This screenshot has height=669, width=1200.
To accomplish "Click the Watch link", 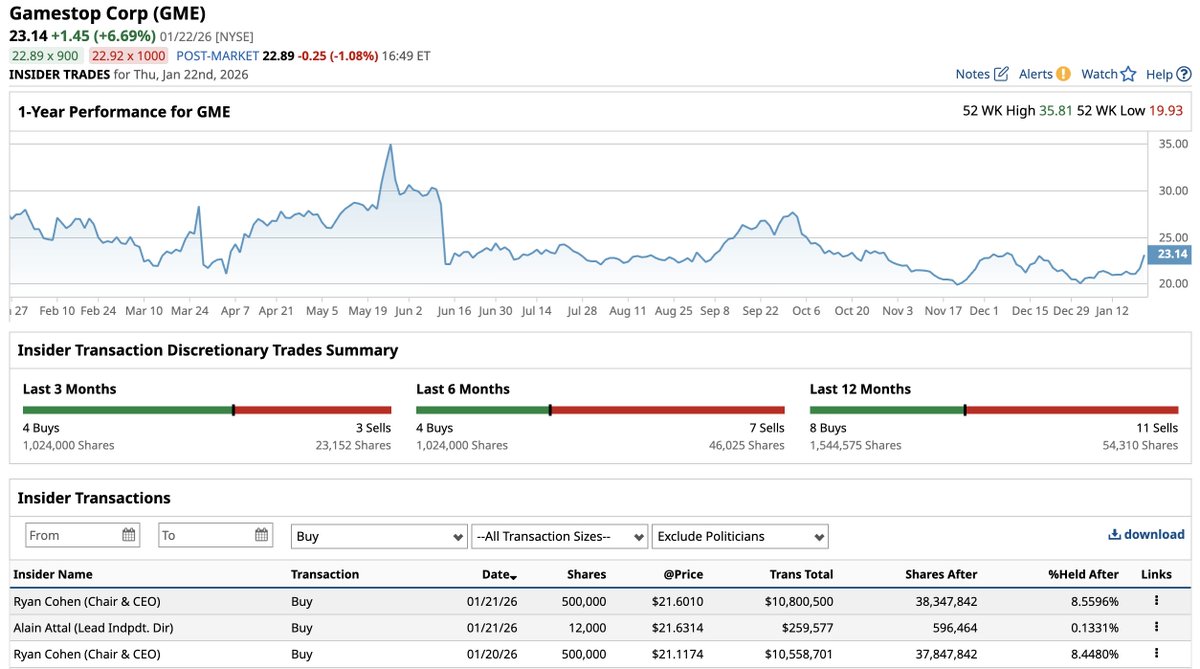I will tap(1099, 74).
